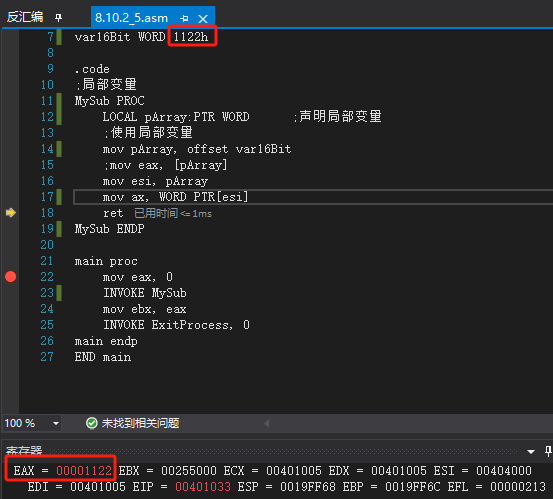The width and height of the screenshot is (553, 499).
Task: Click the 'MySub PROC' line
Action: (109, 101)
